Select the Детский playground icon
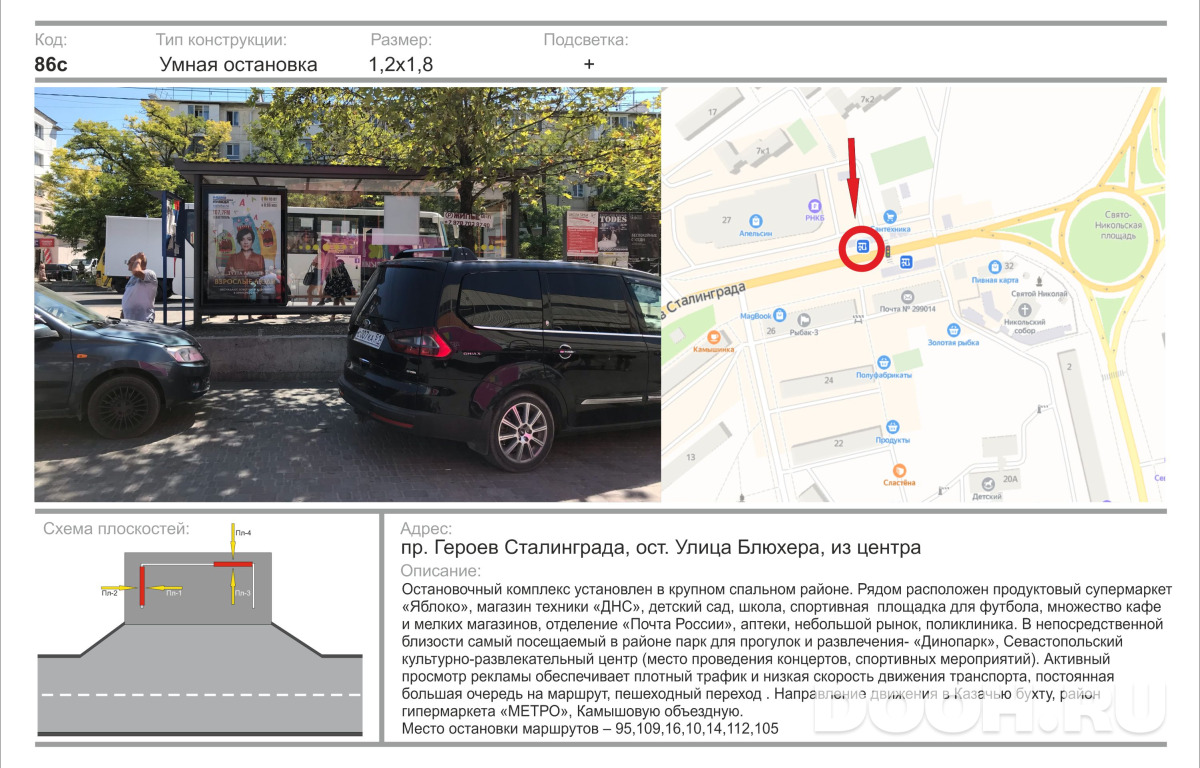This screenshot has height=768, width=1200. click(x=987, y=482)
